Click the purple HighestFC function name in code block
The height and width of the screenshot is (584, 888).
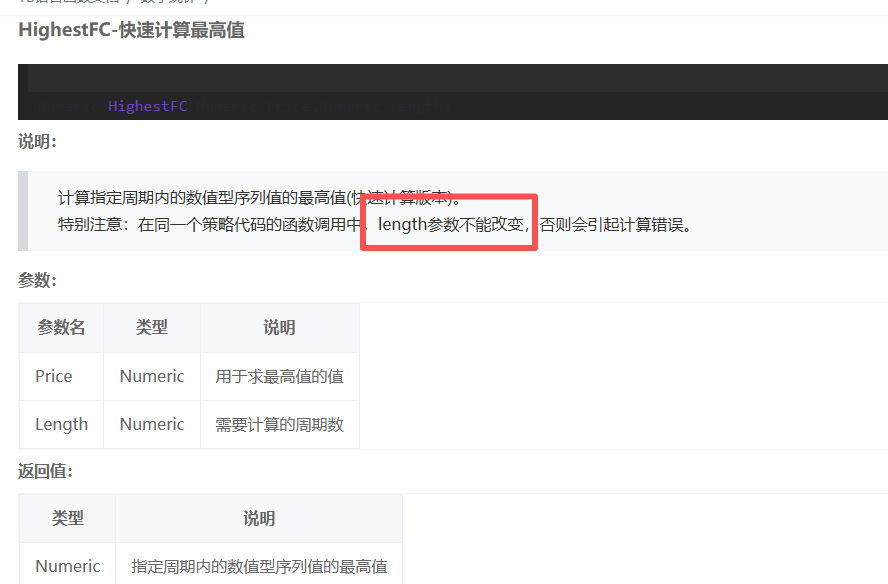[x=147, y=106]
